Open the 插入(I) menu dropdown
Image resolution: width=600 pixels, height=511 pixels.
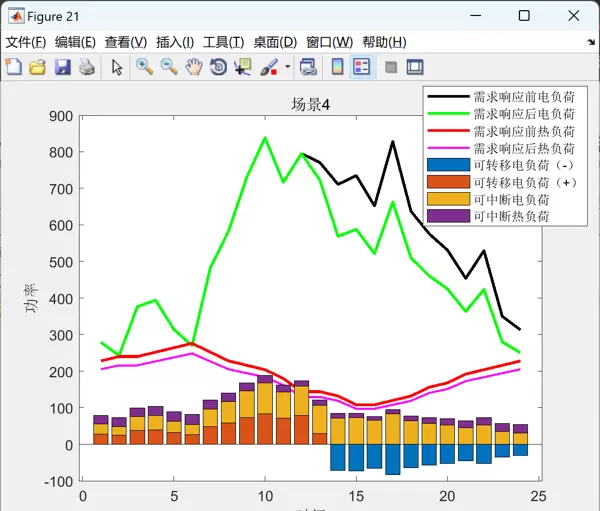pos(175,42)
